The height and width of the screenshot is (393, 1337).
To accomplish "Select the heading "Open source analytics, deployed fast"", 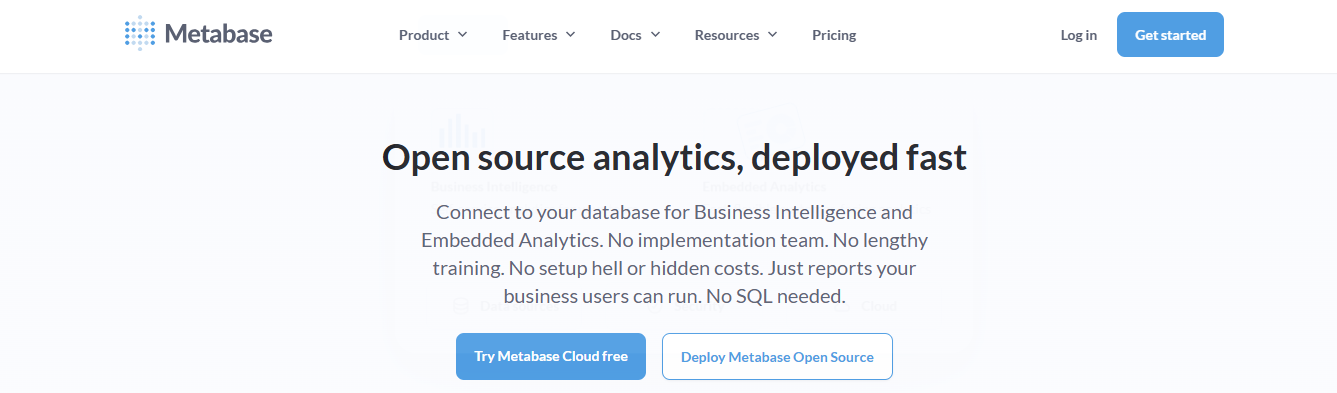I will (674, 158).
